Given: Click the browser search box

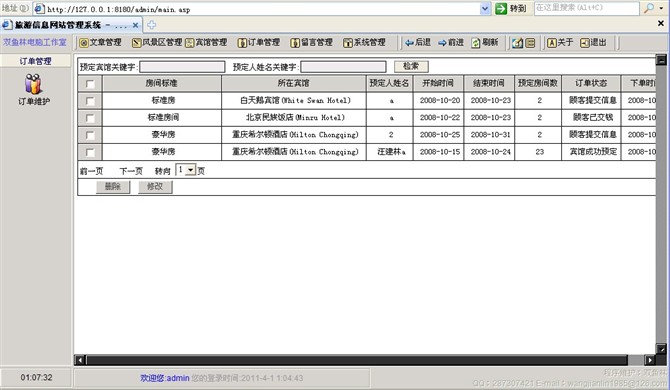Looking at the screenshot, I should tap(587, 8).
